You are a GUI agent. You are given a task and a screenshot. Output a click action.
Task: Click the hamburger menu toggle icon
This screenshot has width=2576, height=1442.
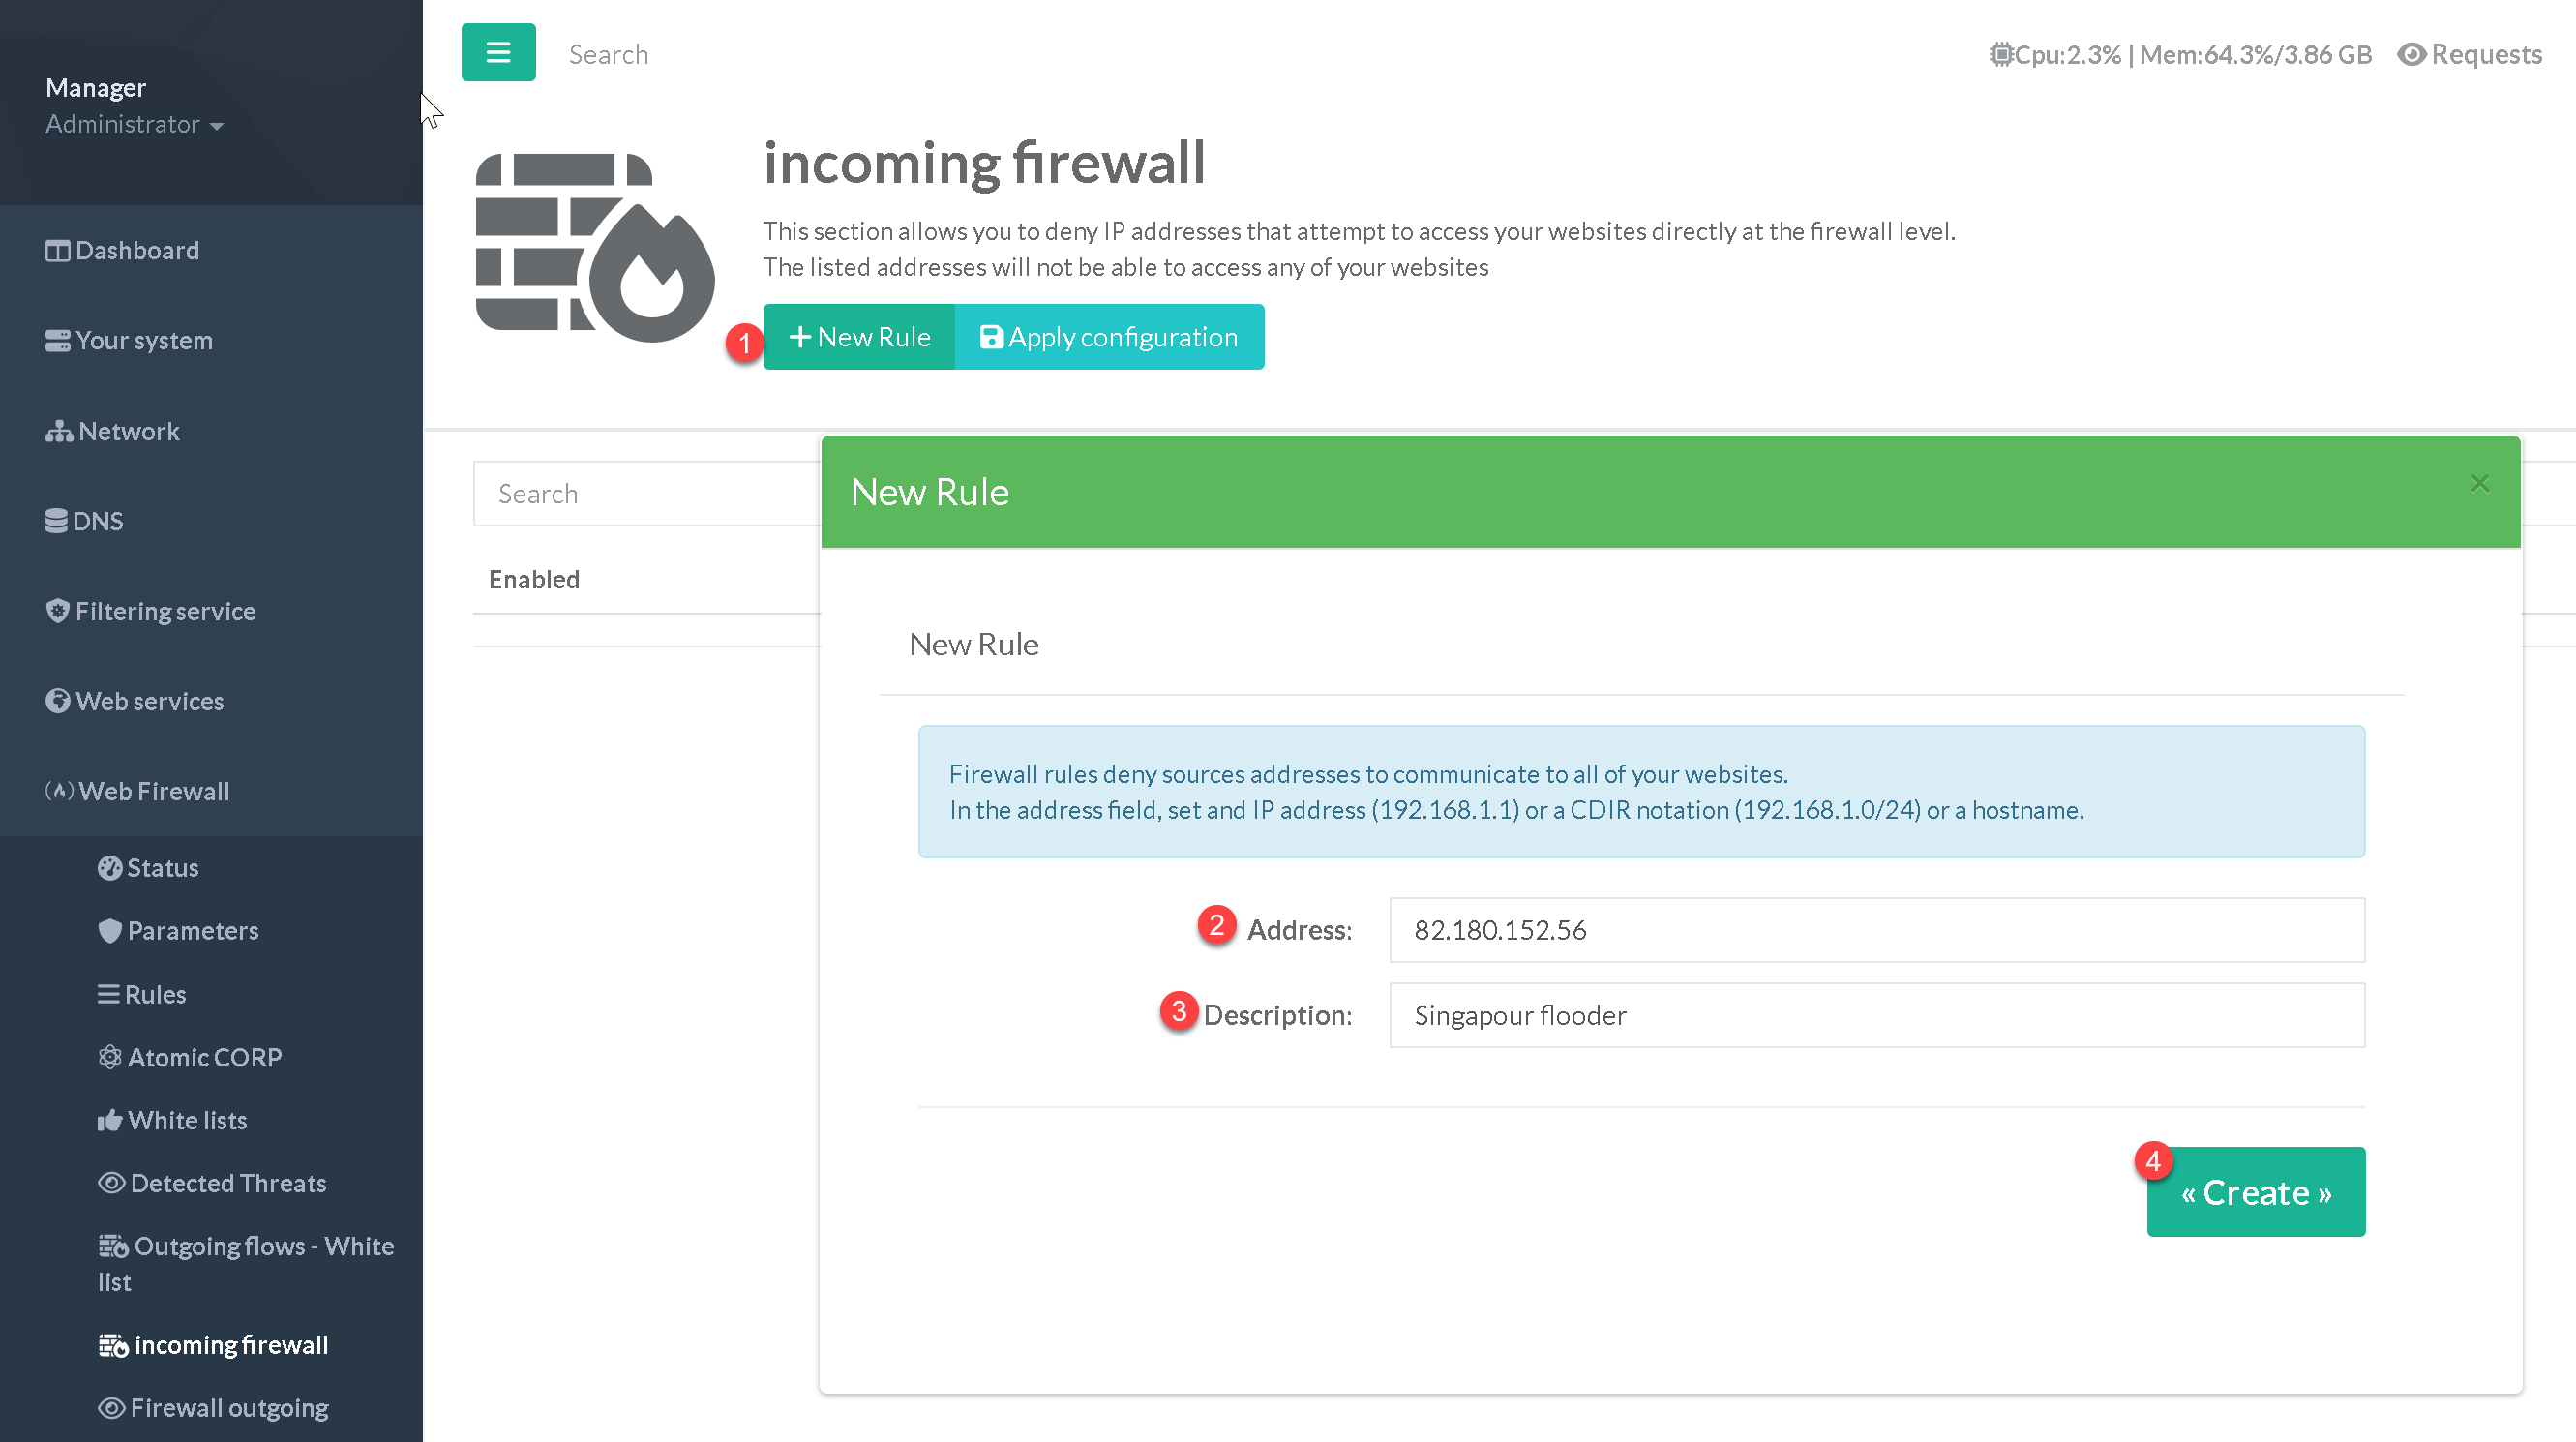(498, 52)
